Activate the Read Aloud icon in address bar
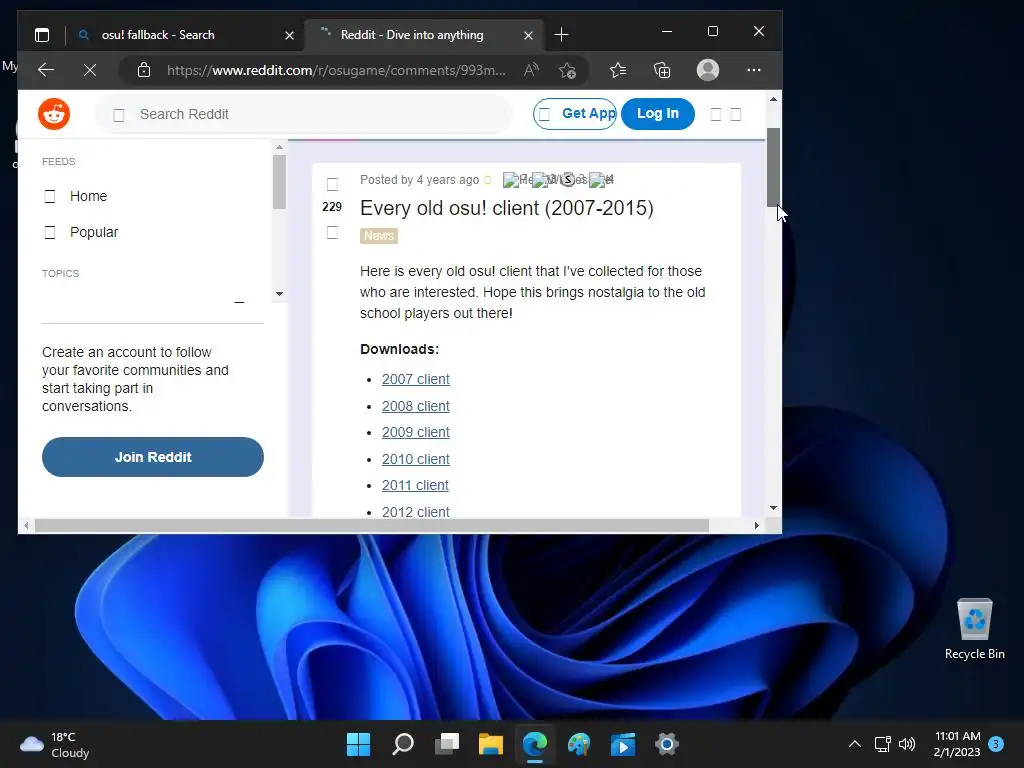 [x=531, y=70]
